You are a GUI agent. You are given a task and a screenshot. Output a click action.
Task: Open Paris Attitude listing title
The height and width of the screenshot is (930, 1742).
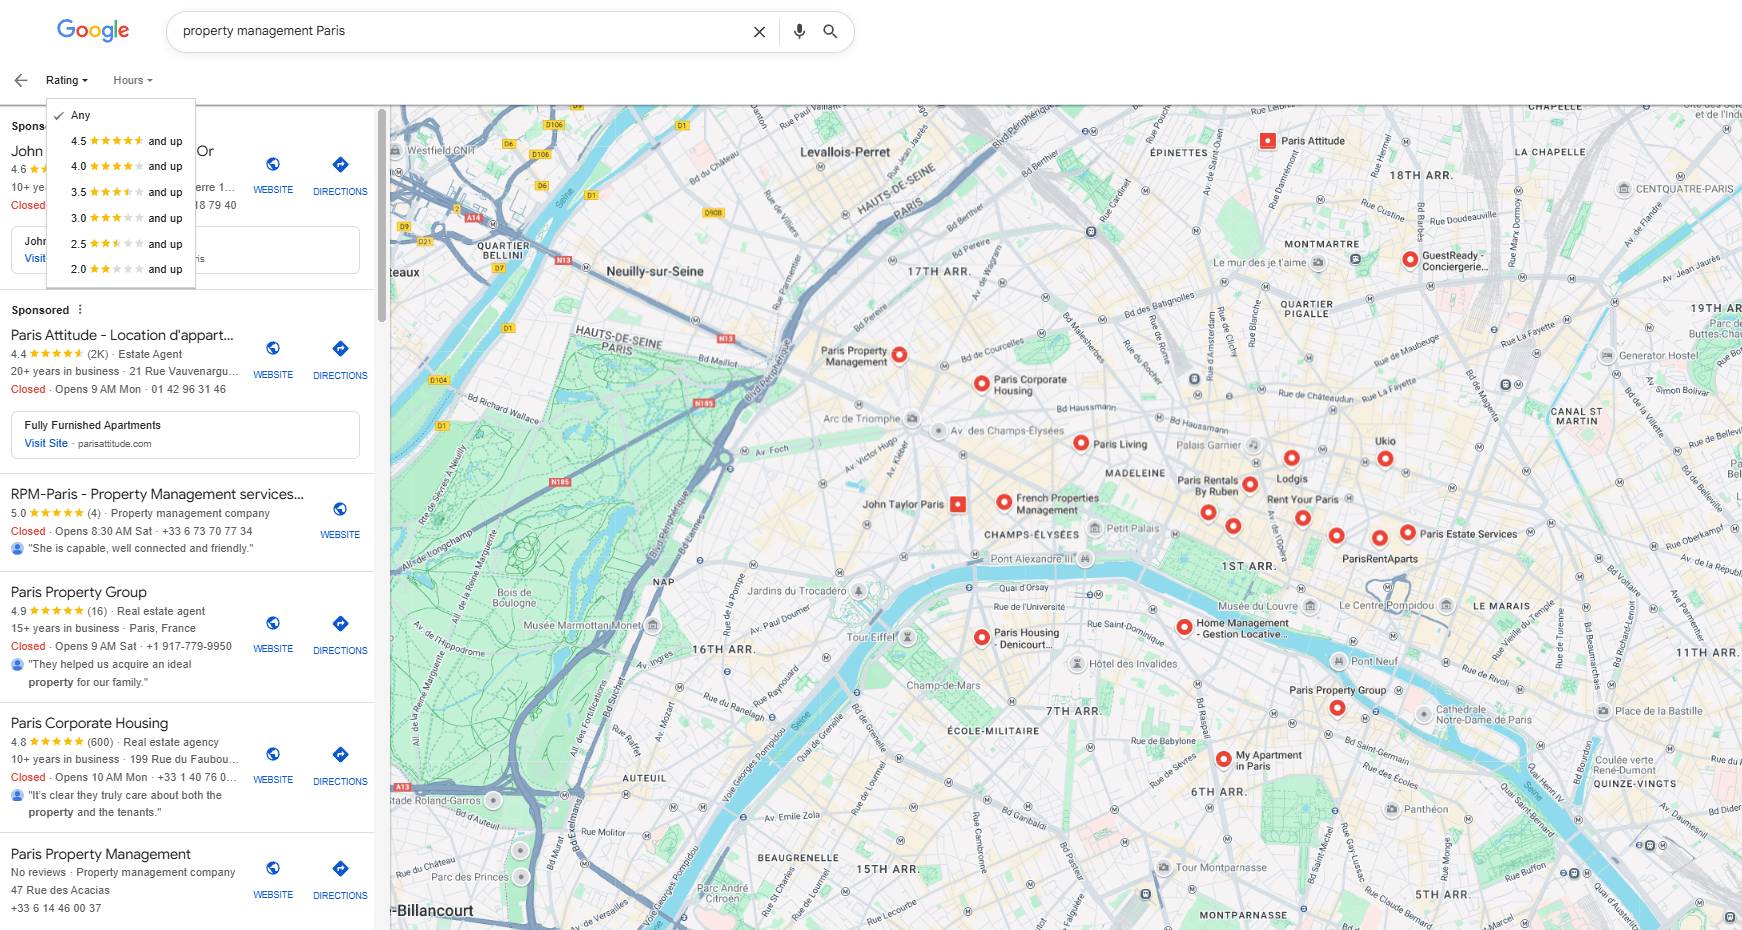pos(122,335)
